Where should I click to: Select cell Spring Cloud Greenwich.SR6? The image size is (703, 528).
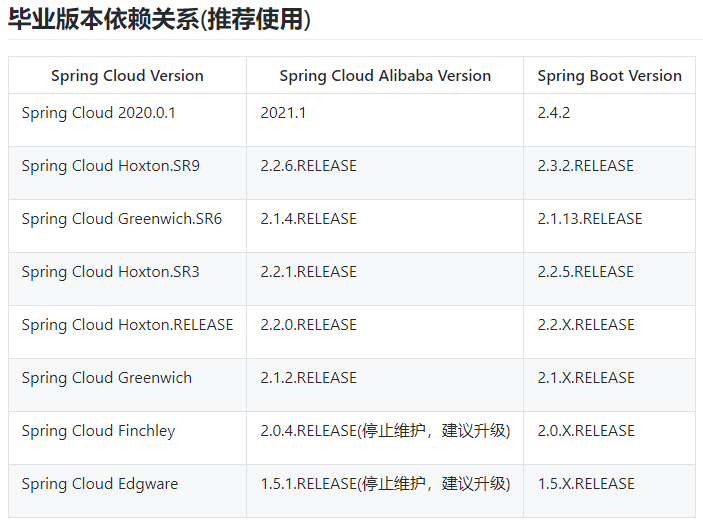point(127,226)
